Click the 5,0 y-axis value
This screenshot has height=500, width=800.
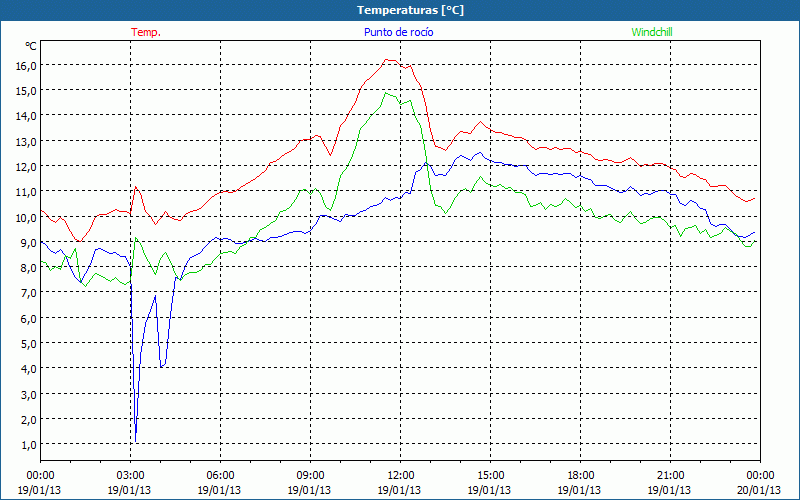tap(28, 343)
